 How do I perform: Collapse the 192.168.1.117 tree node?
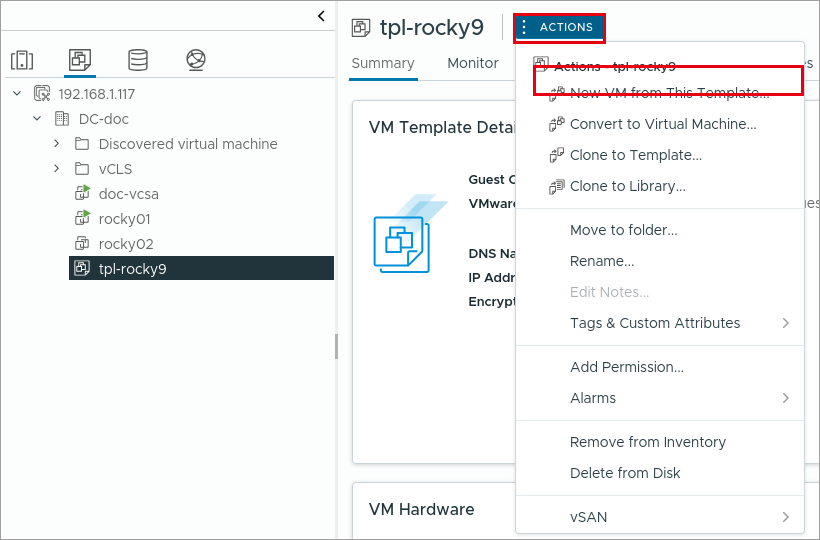17,94
